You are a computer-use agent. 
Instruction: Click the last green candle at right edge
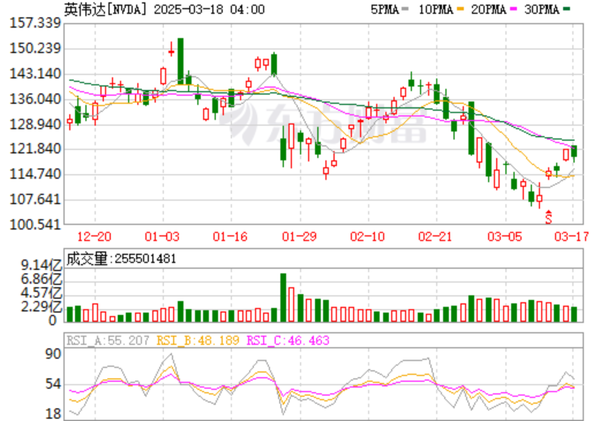[x=575, y=151]
